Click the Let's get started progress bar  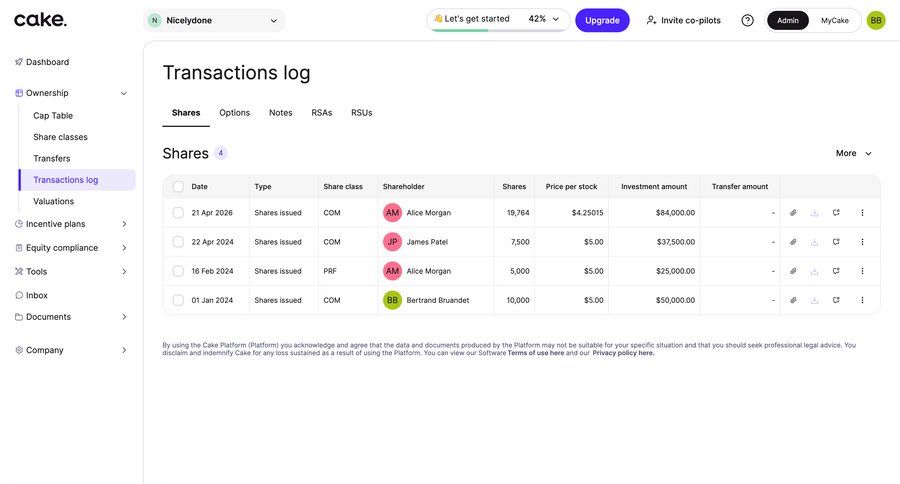click(498, 20)
